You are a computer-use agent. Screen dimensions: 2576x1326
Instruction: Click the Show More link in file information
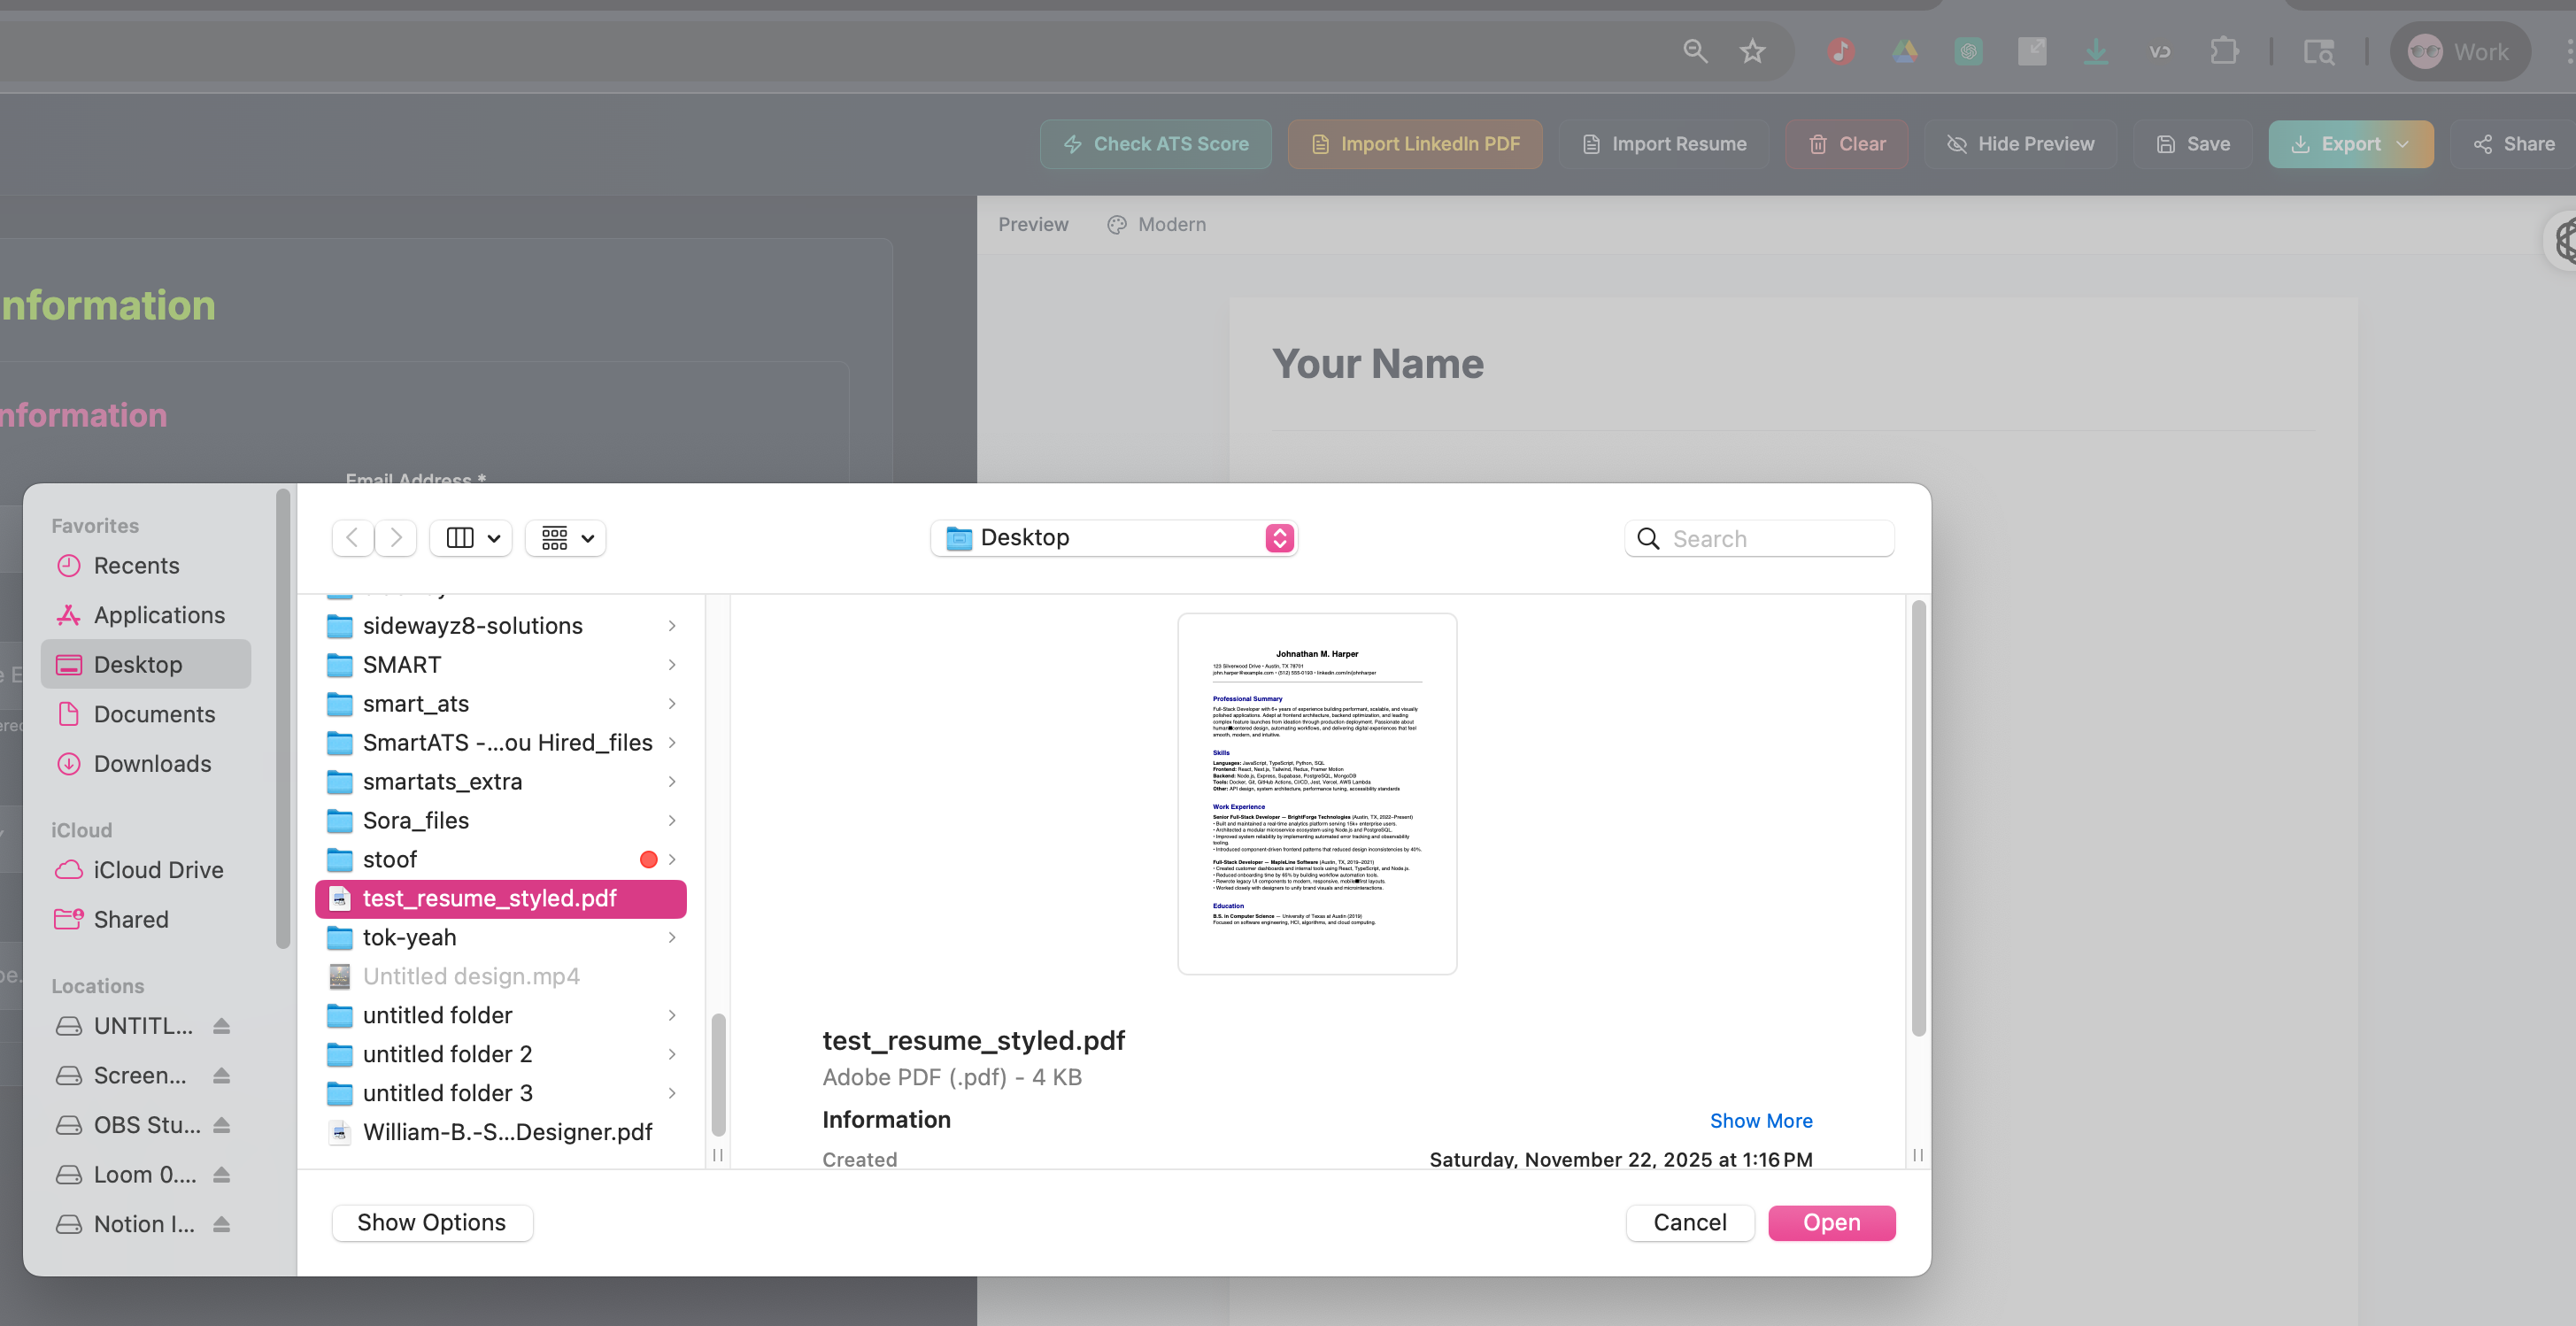[x=1761, y=1120]
